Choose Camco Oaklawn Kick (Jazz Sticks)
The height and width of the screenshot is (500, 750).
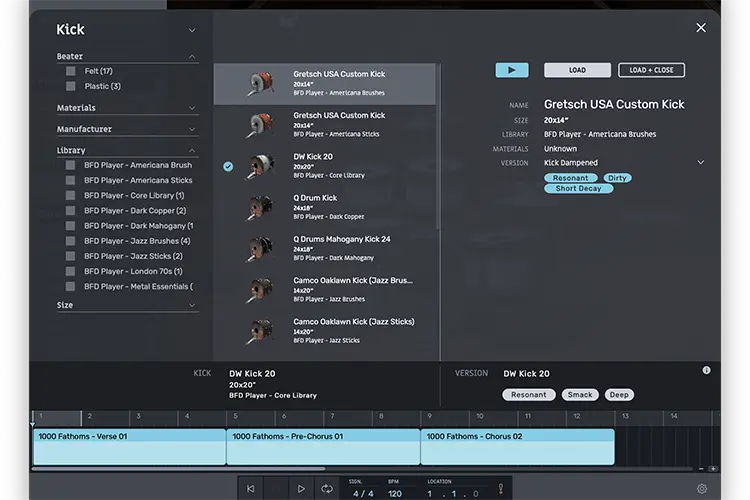tap(324, 331)
